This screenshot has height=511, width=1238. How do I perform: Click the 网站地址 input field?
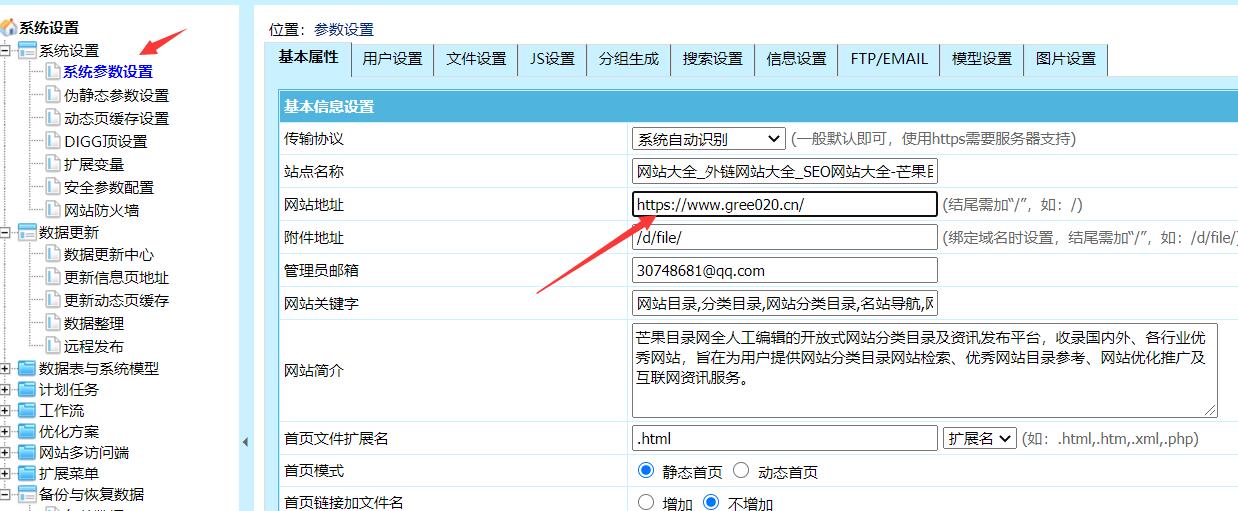tap(784, 205)
